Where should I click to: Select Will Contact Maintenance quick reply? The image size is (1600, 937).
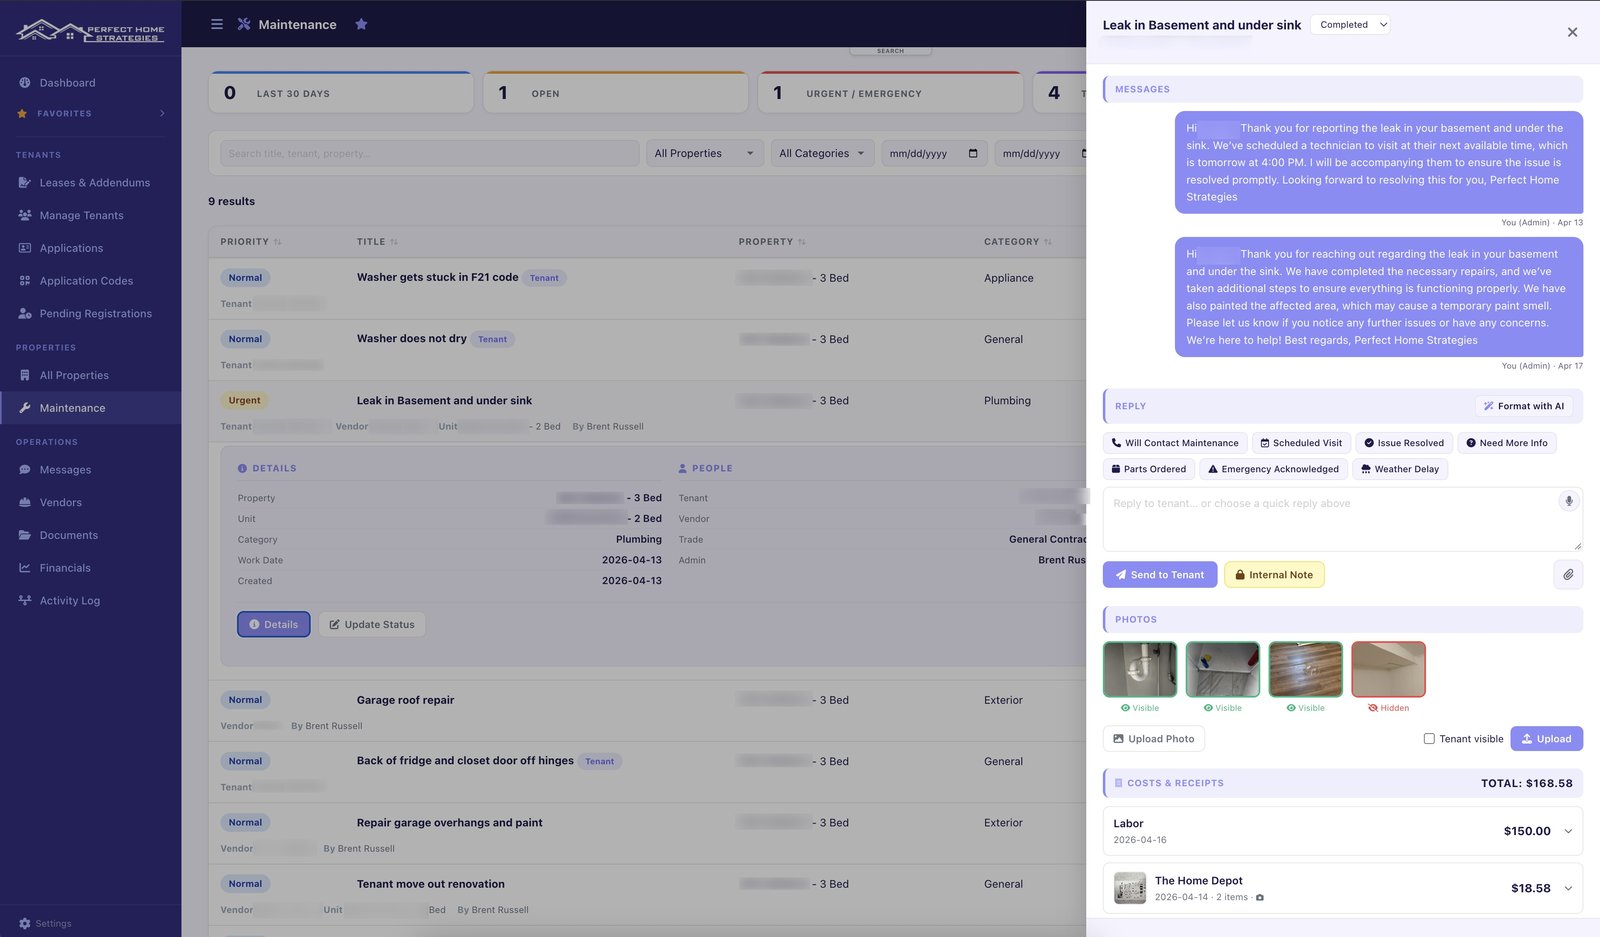pyautogui.click(x=1175, y=443)
